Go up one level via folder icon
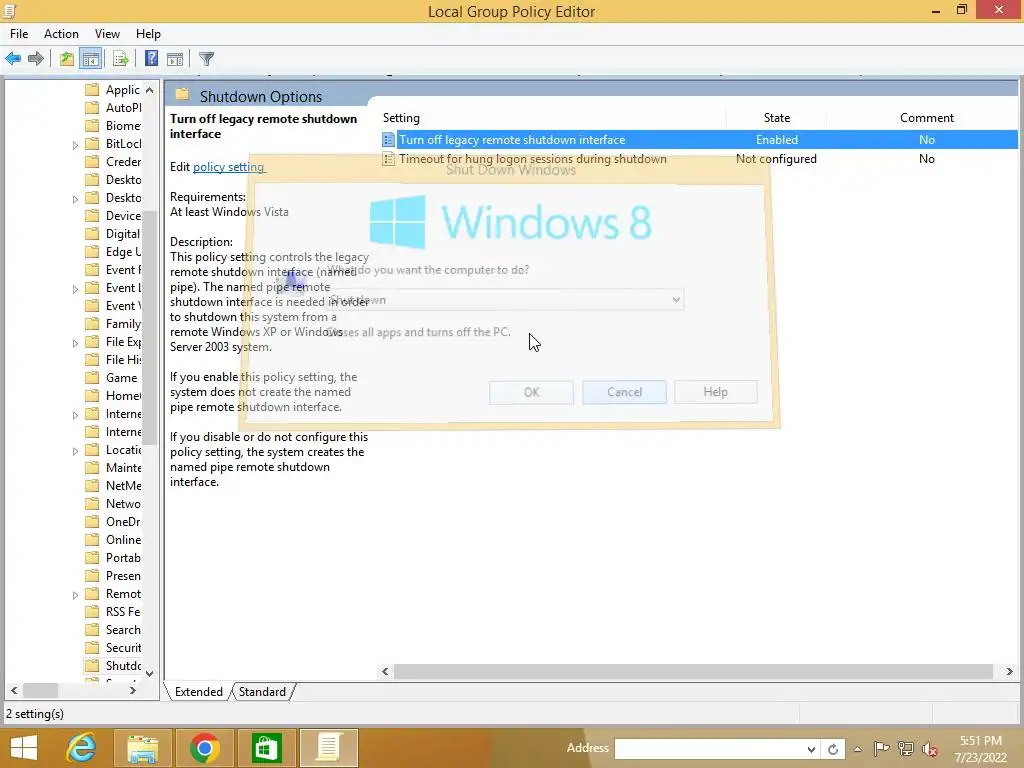The image size is (1024, 768). 67,59
